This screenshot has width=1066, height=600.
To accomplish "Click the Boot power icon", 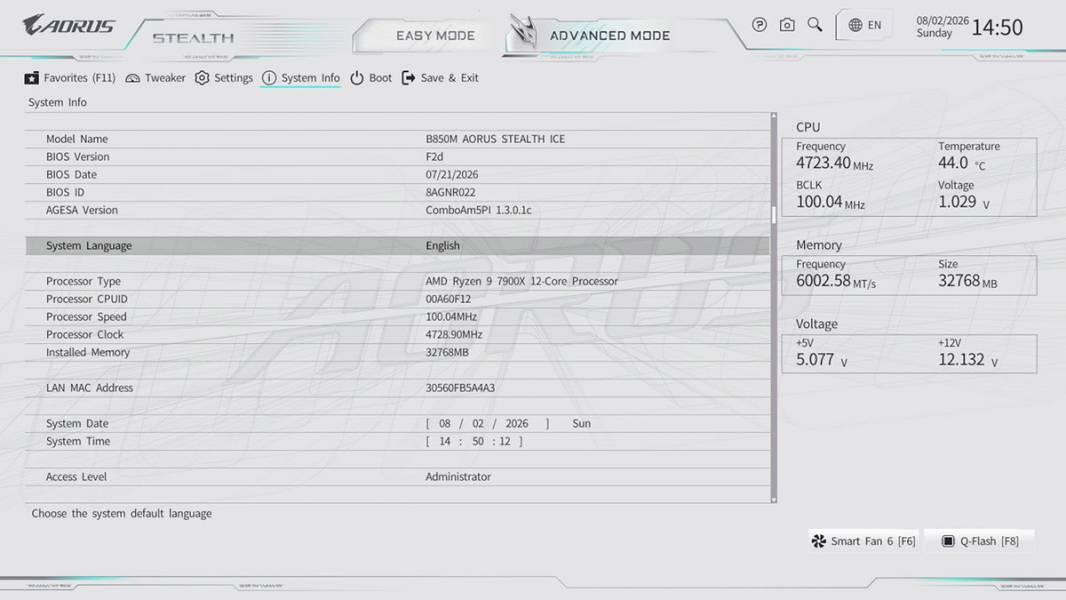I will pos(357,78).
